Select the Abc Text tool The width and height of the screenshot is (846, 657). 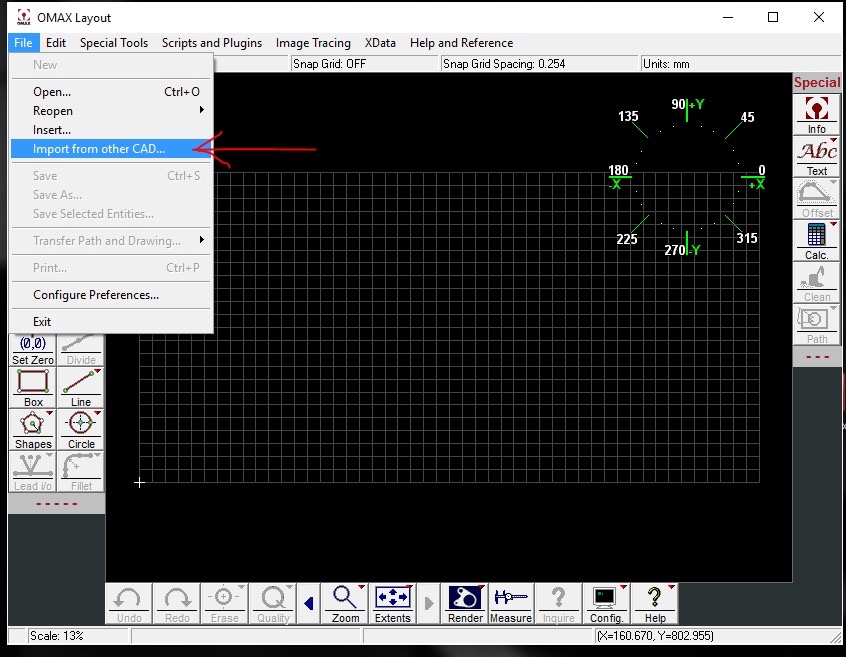coord(816,156)
